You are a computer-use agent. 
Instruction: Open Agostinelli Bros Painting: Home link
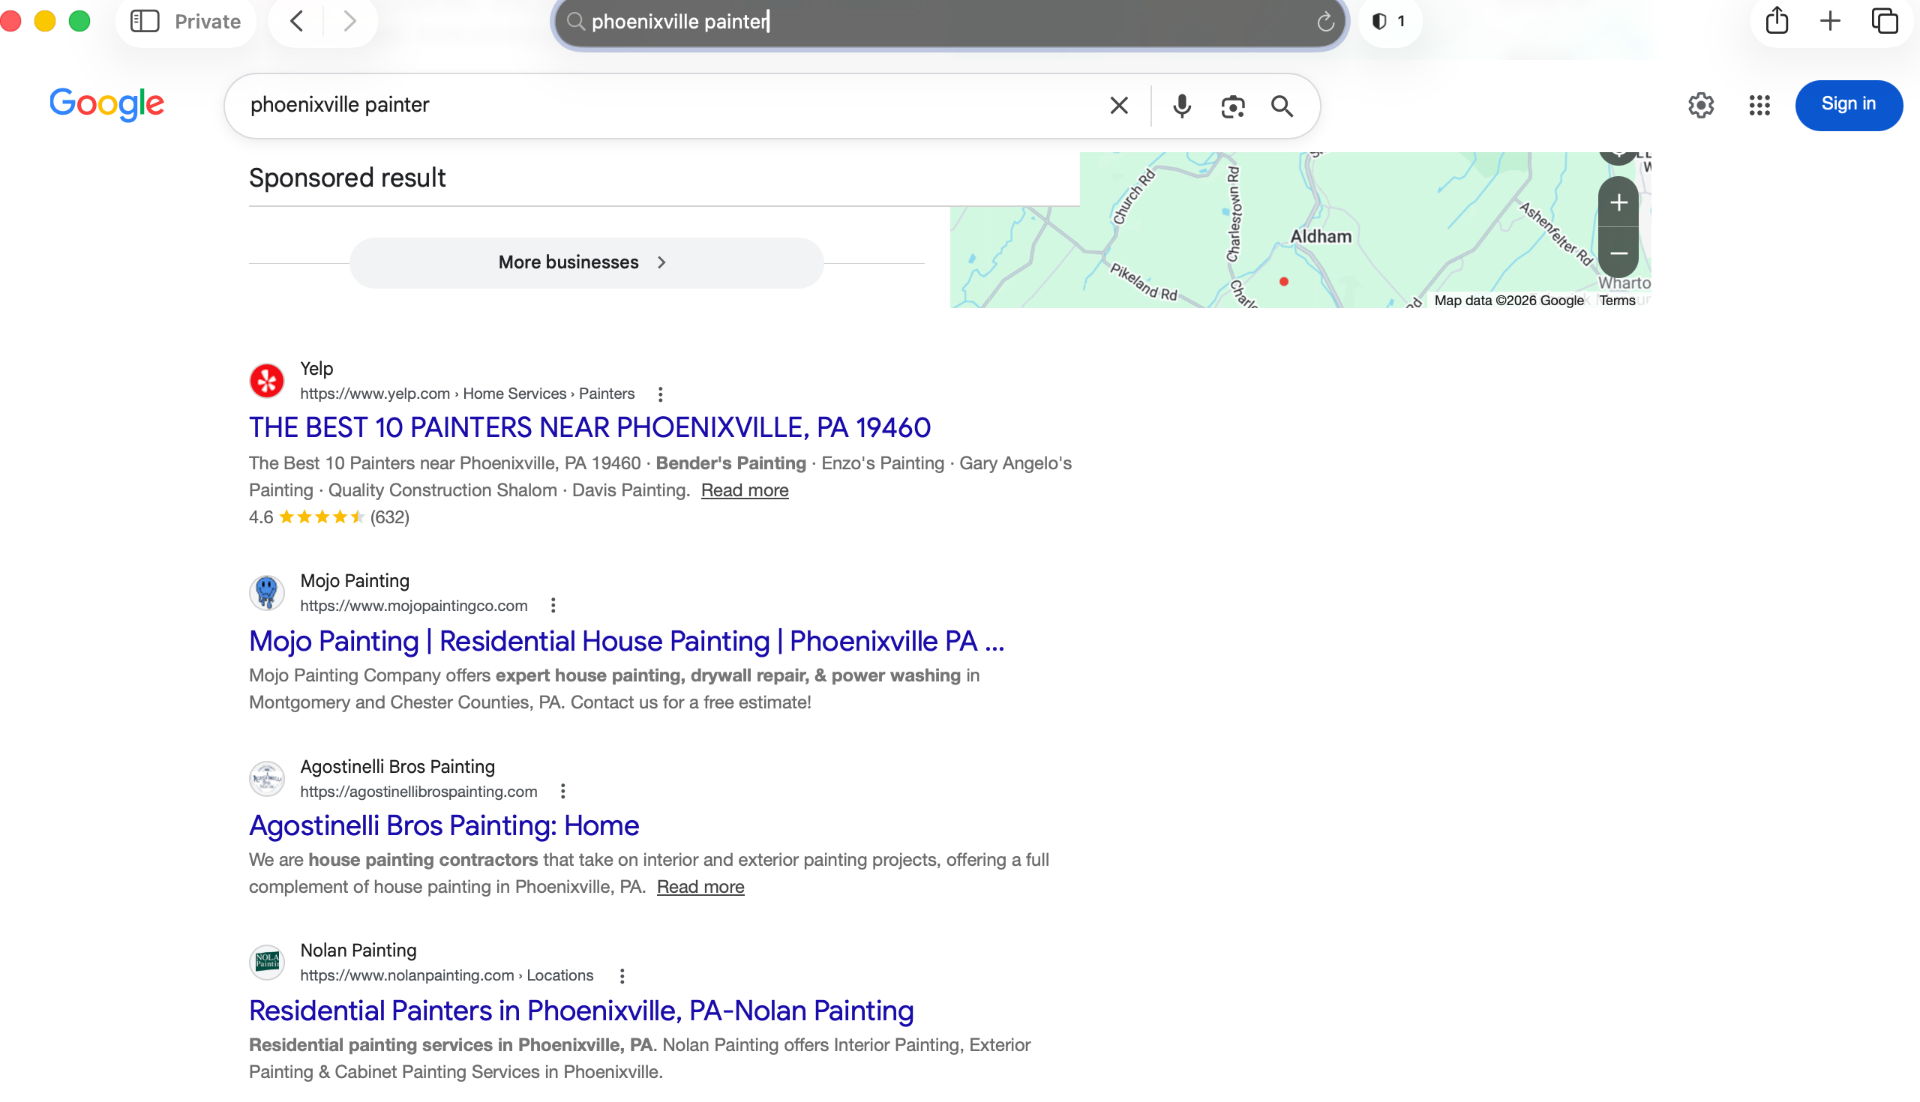[444, 825]
